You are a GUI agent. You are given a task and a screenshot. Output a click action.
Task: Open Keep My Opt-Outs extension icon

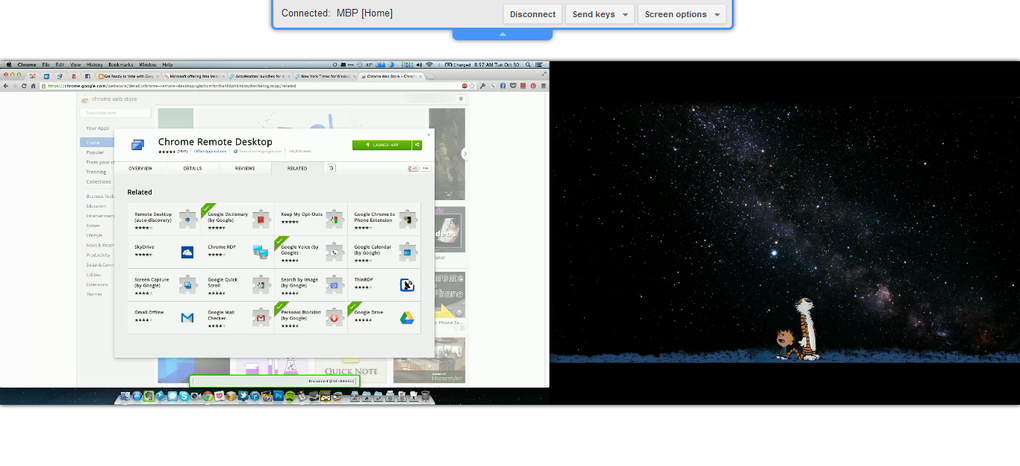point(334,219)
